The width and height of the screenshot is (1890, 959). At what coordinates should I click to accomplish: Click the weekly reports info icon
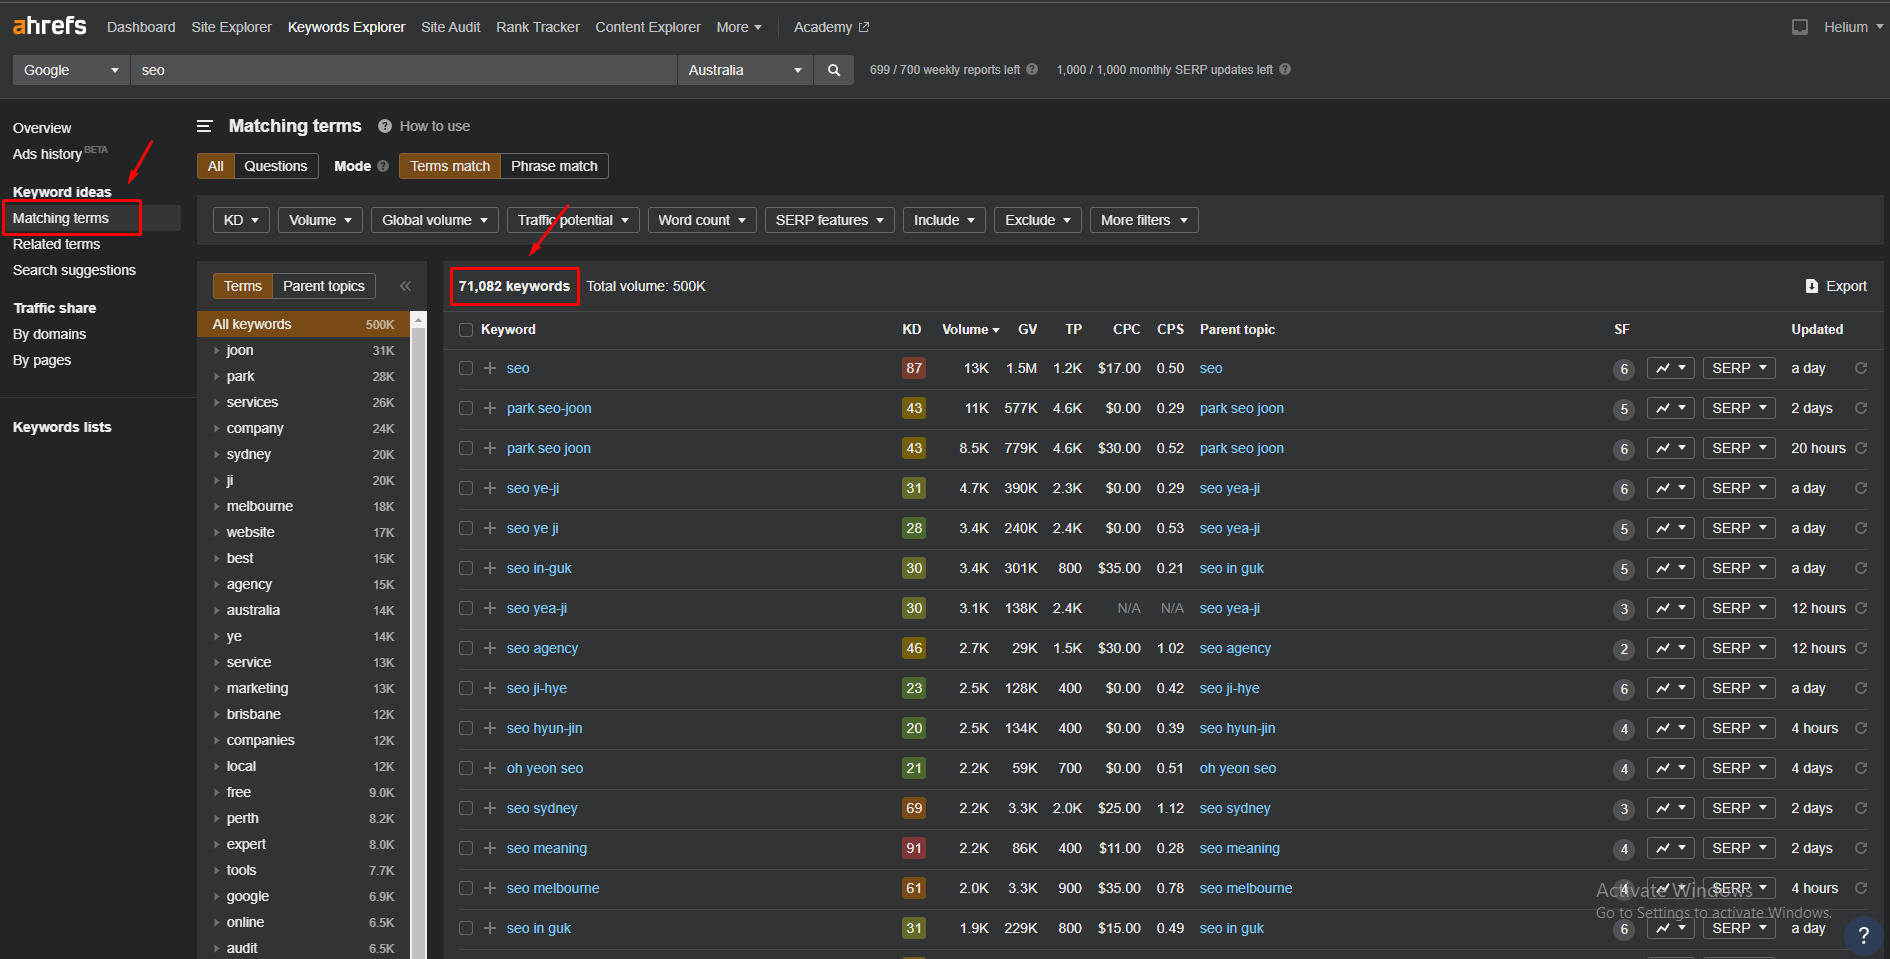point(1032,69)
